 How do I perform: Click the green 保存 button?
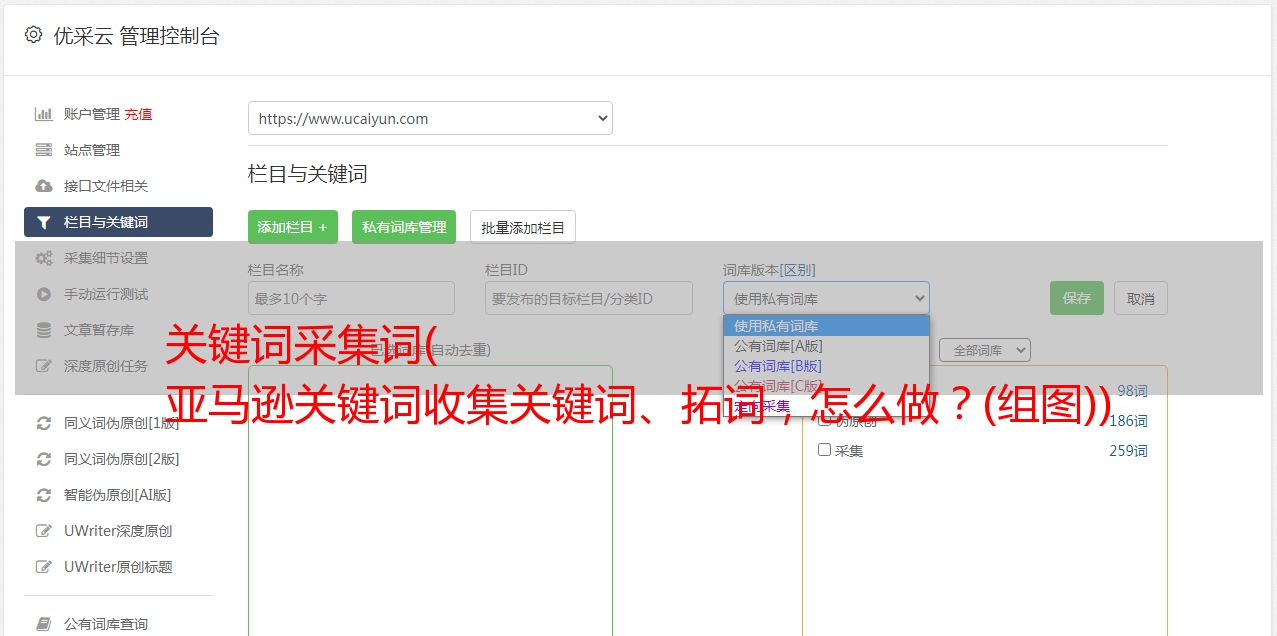click(1077, 298)
